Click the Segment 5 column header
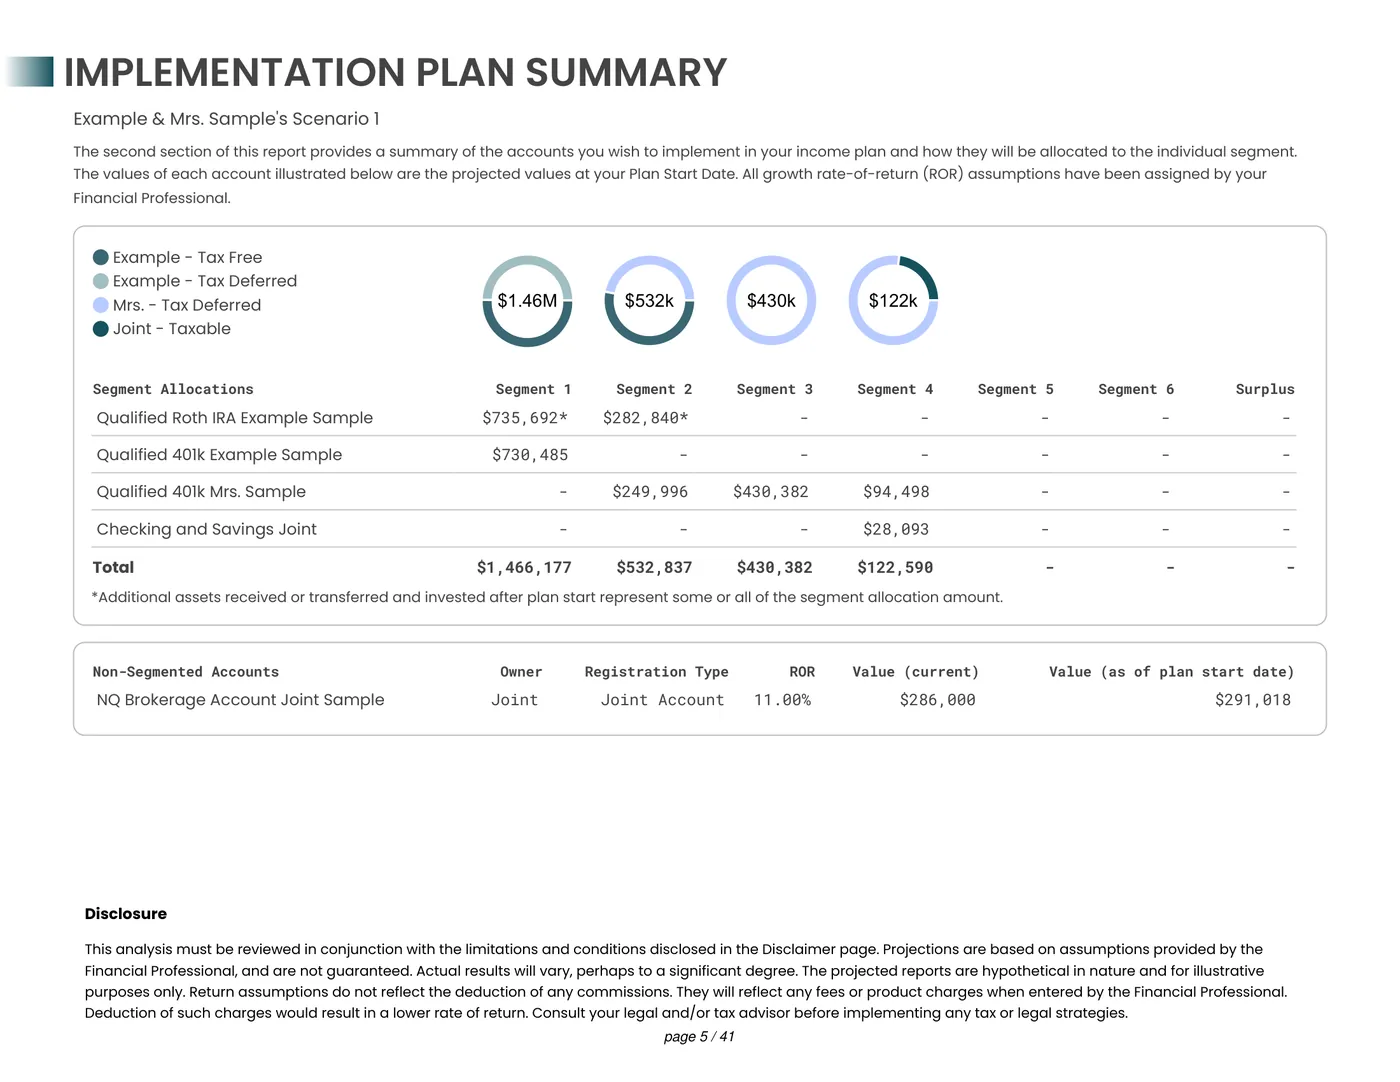 coord(1015,389)
